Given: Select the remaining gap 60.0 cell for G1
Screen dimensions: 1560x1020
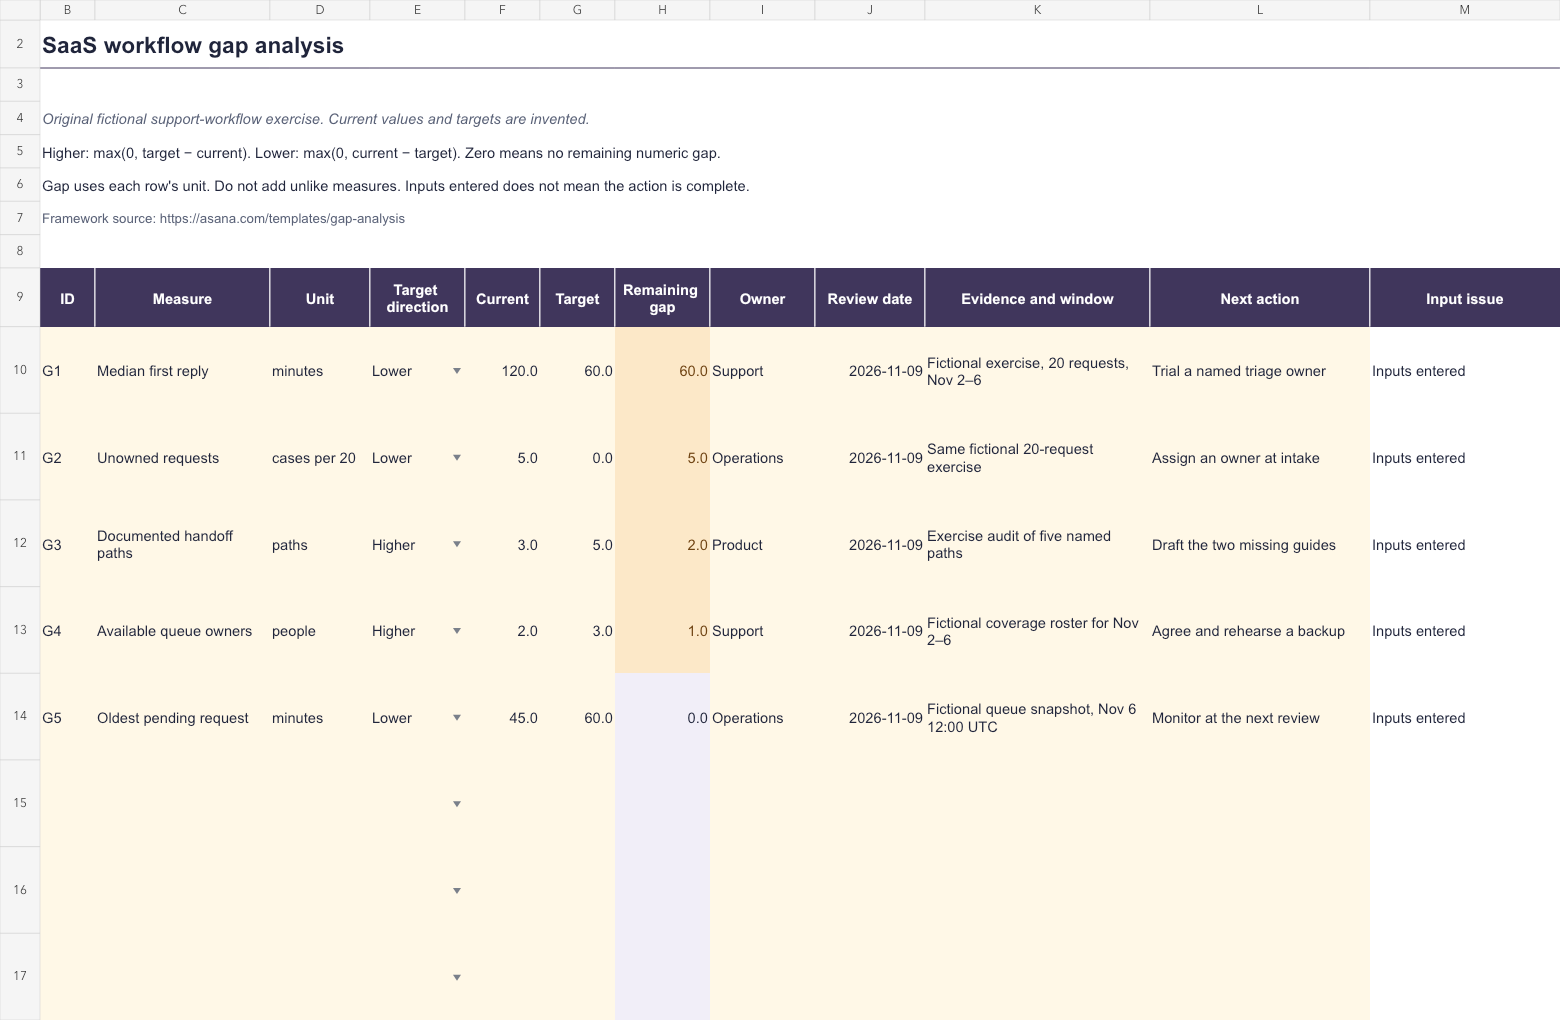Looking at the screenshot, I should point(662,371).
